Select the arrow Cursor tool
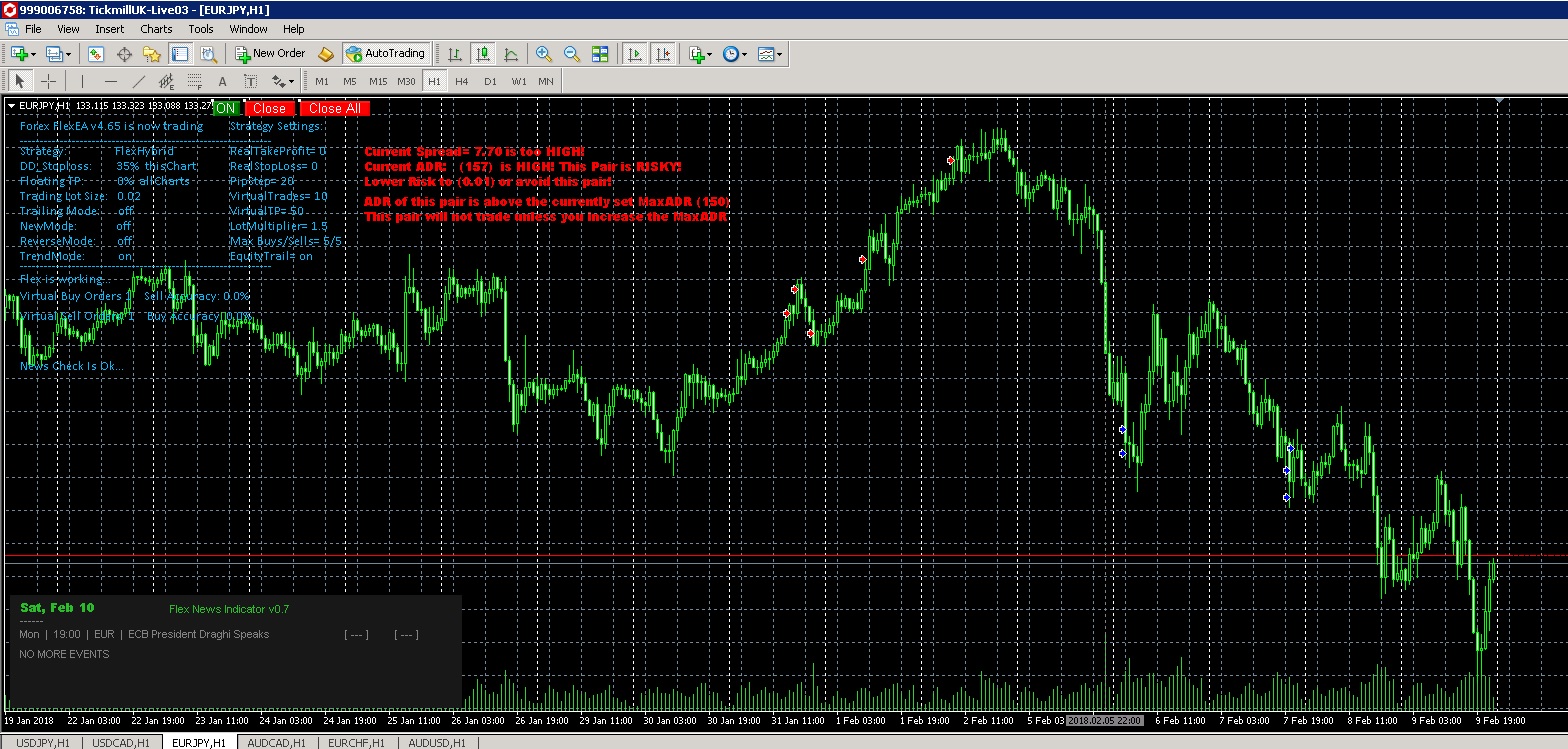Screen dimensions: 1568x749 (x=20, y=81)
